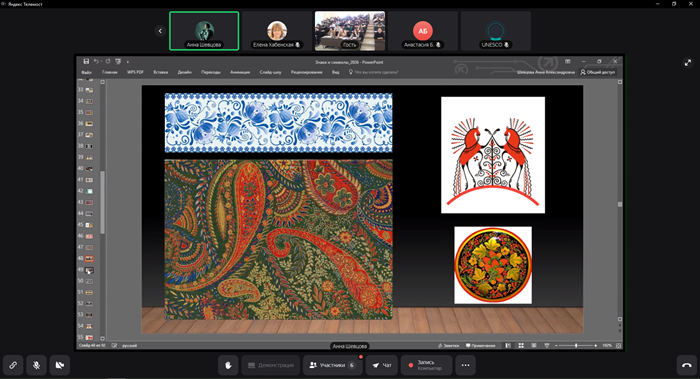The image size is (700, 379).
Task: Copy the meeting link with the chain icon
Action: [13, 365]
